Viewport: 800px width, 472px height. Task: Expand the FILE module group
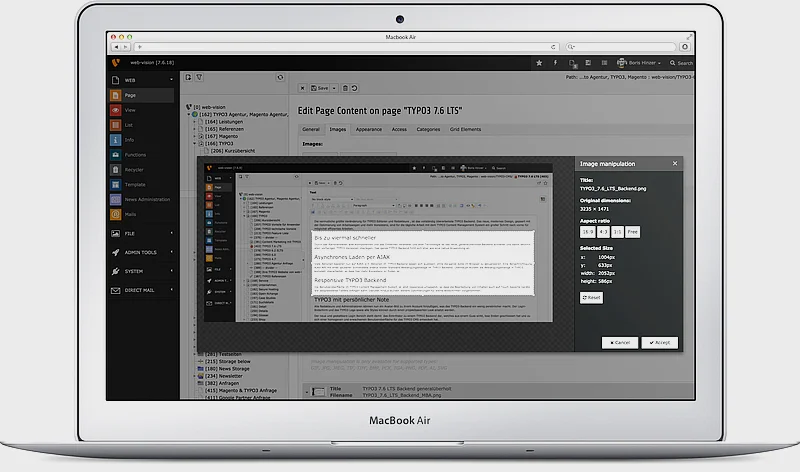click(x=141, y=233)
